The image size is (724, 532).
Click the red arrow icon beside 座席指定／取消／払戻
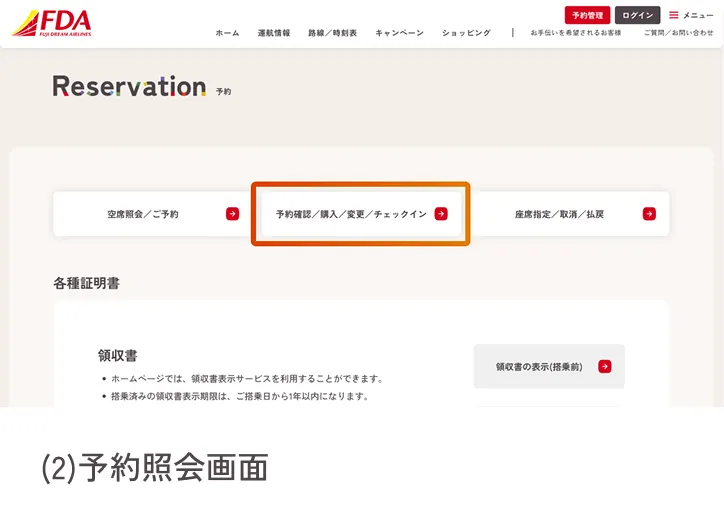pyautogui.click(x=649, y=214)
